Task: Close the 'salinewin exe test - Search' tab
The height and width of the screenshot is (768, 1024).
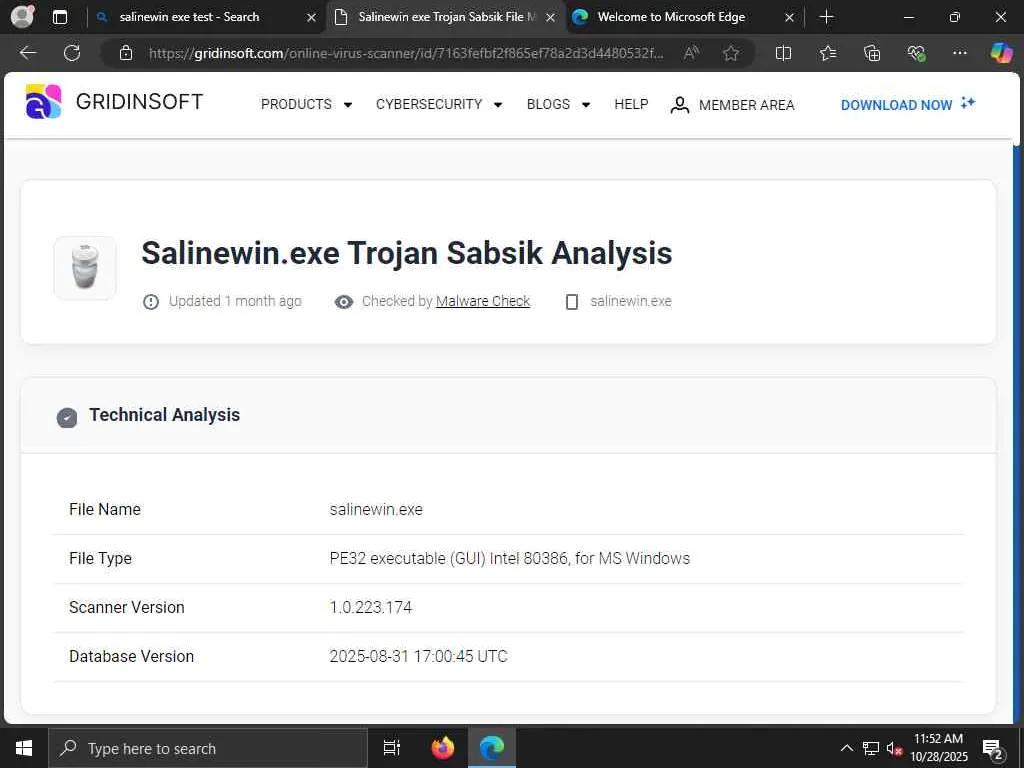Action: [312, 18]
